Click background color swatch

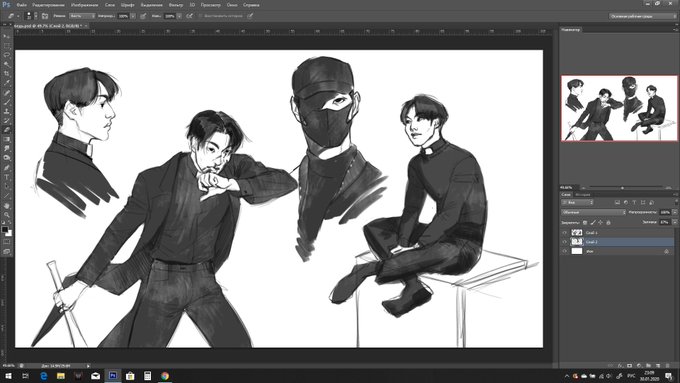click(x=9, y=233)
